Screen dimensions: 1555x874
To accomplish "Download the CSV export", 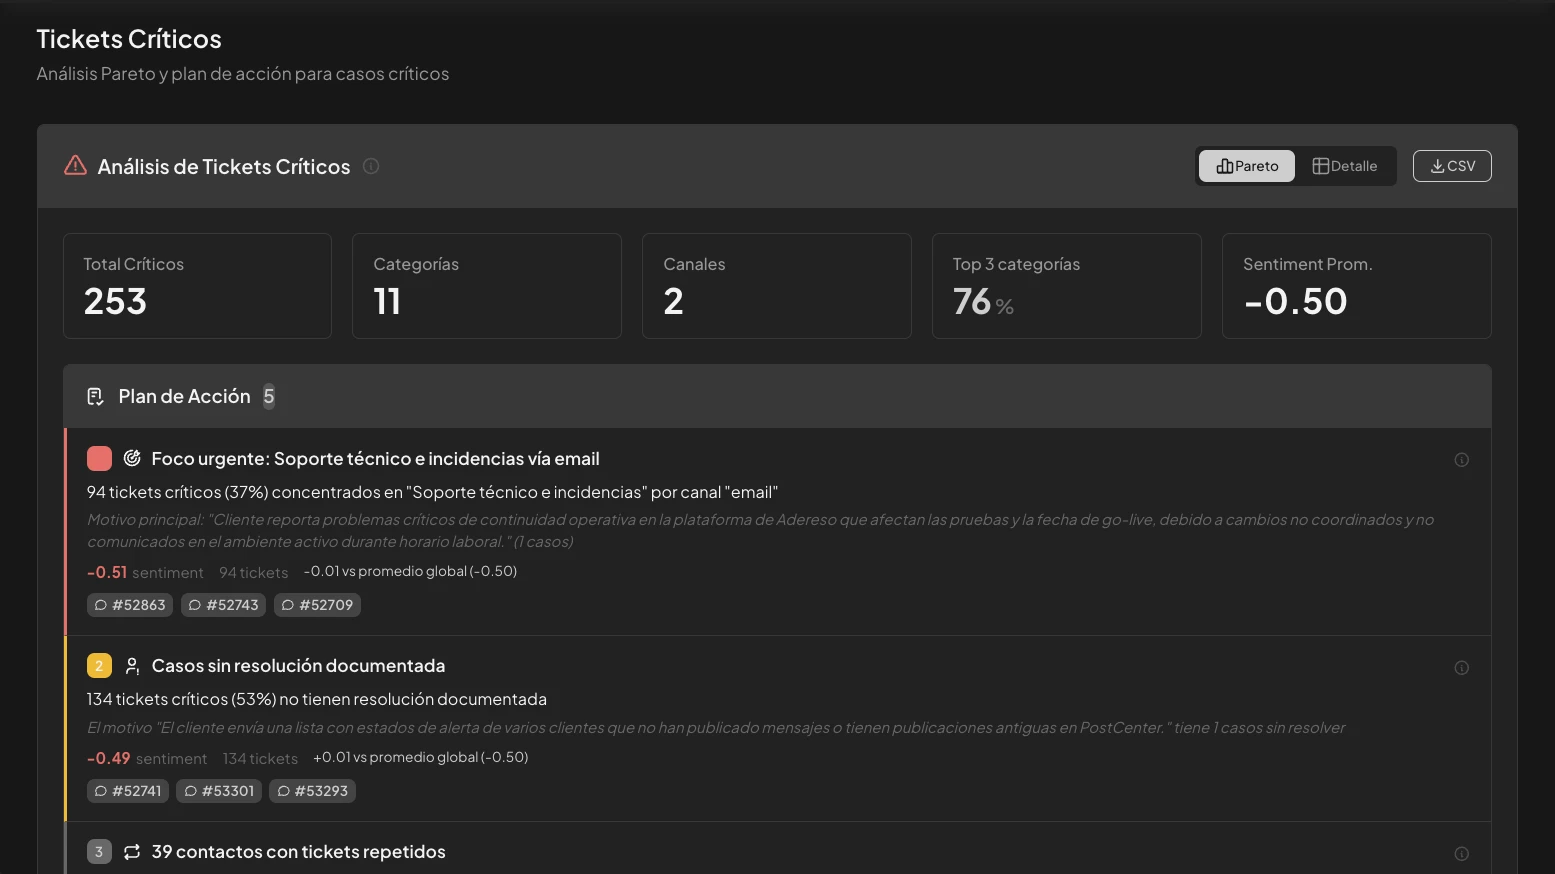I will click(1451, 166).
